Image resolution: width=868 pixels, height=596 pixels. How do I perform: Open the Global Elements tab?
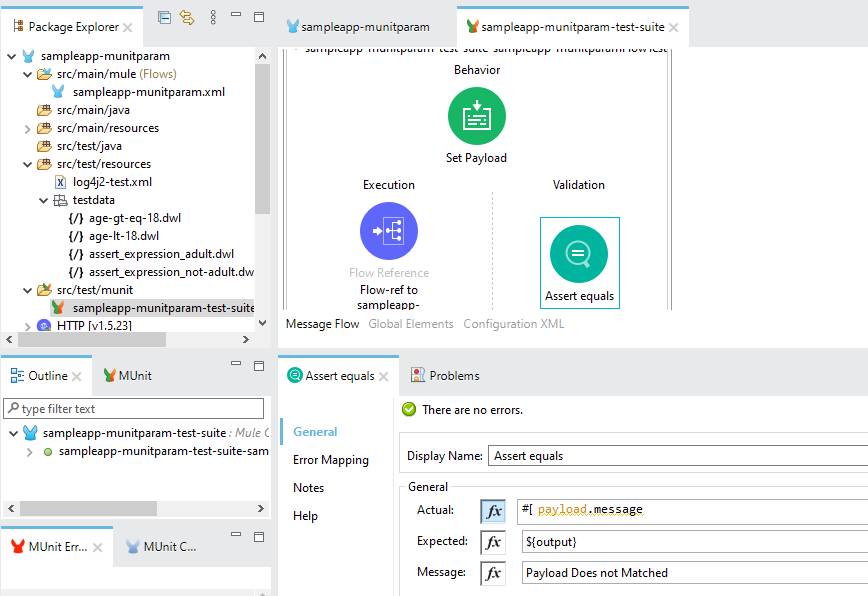[x=411, y=324]
